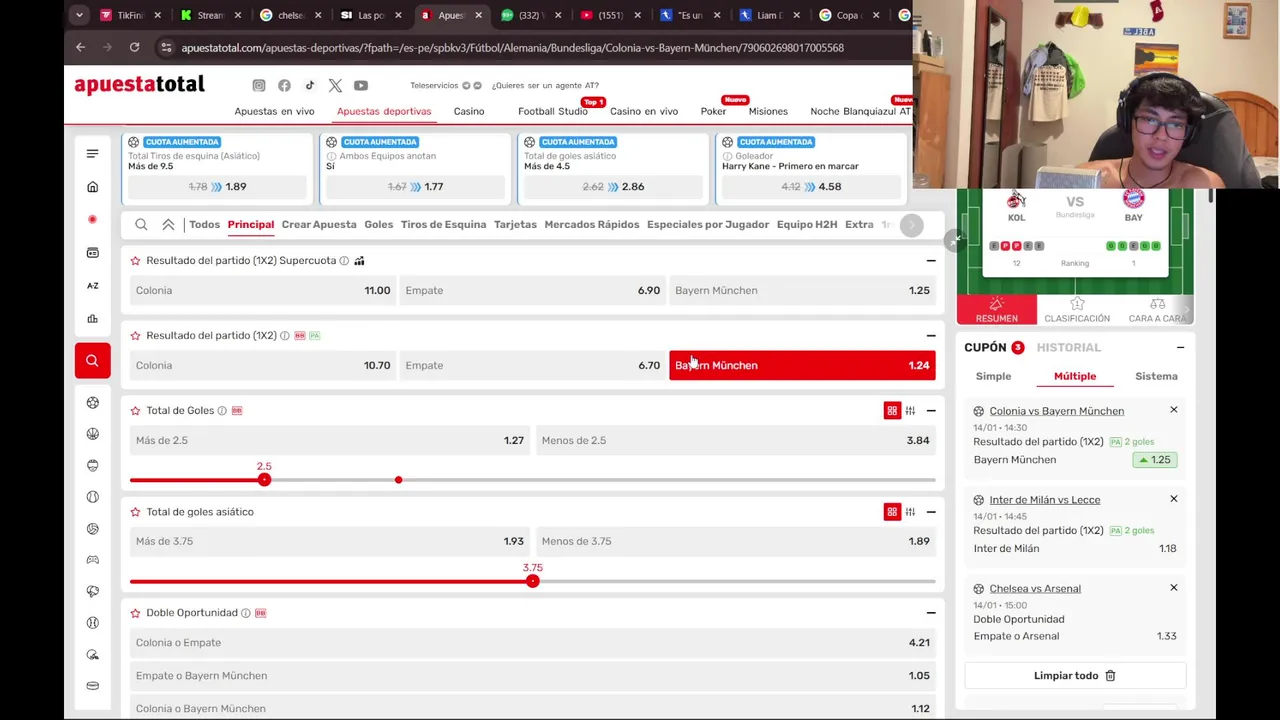Collapse the Cupón bet slip panel

point(1180,348)
